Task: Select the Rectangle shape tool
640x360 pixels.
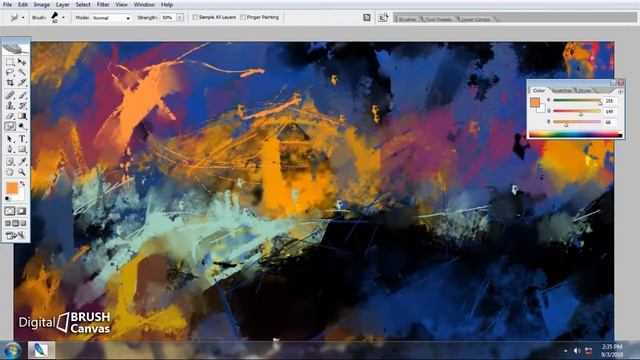Action: click(x=22, y=149)
